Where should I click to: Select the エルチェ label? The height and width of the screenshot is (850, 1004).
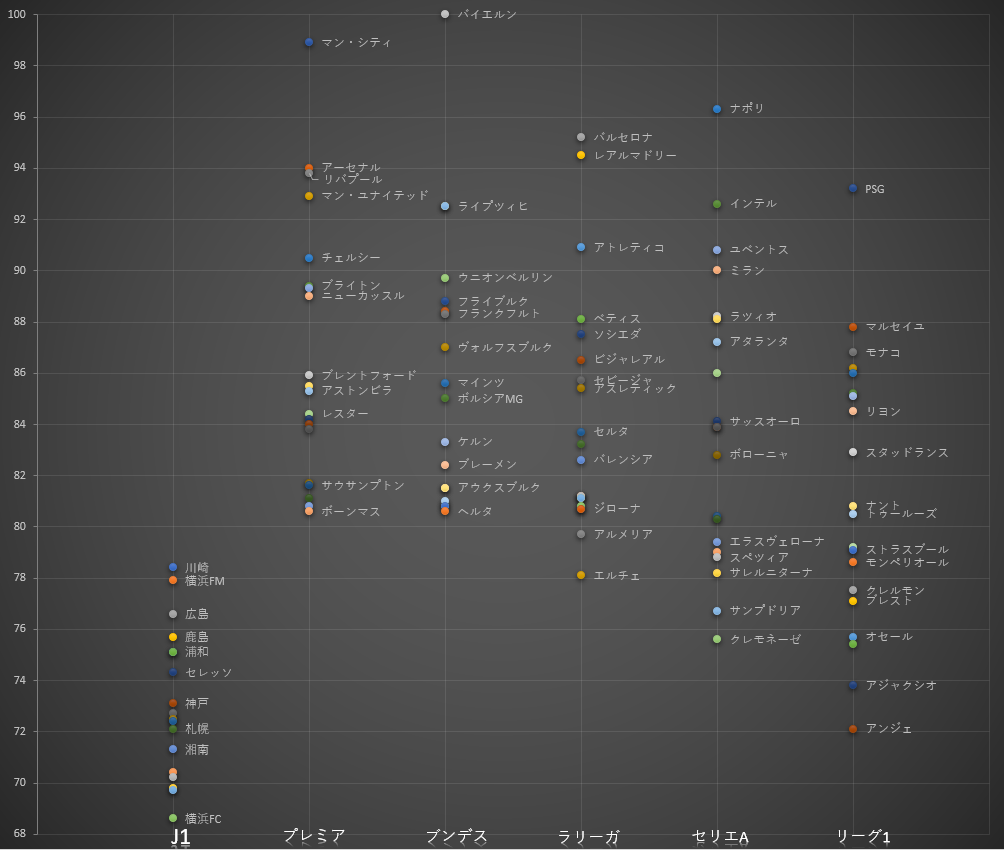[x=617, y=575]
